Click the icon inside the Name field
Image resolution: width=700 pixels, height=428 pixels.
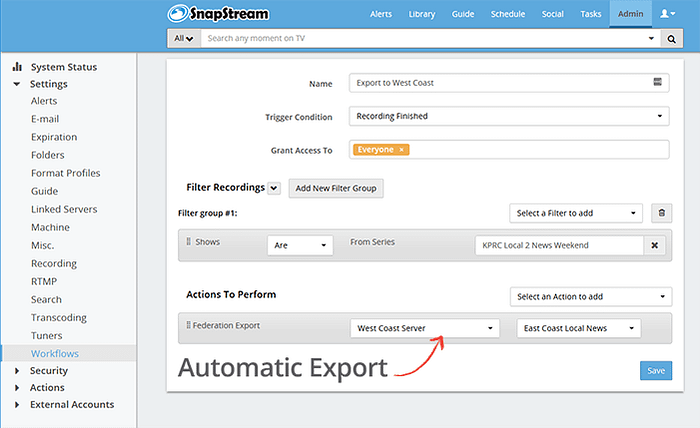pyautogui.click(x=657, y=82)
